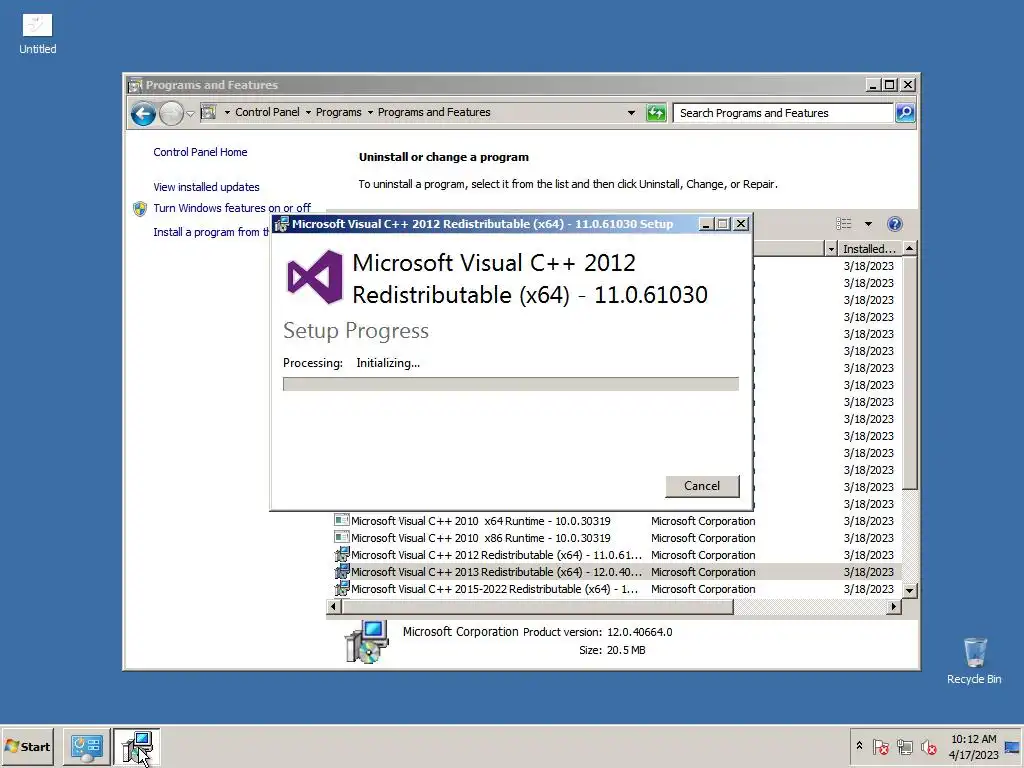1024x768 pixels.
Task: Click the Control Panel icon in address bar
Action: click(x=208, y=112)
